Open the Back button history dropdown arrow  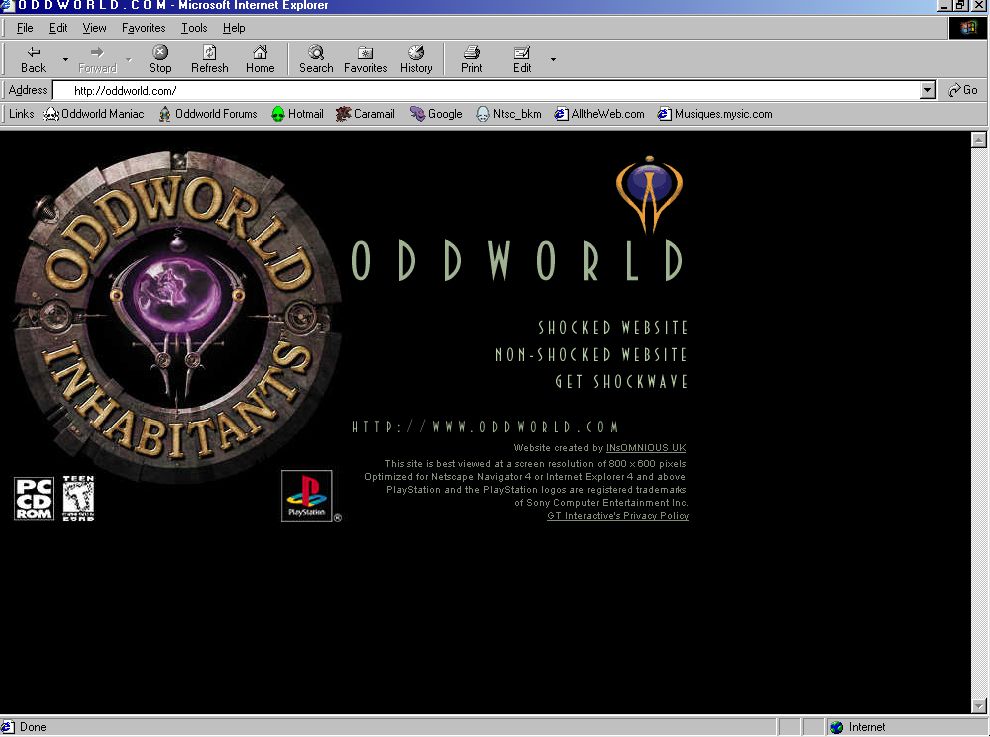pos(66,60)
